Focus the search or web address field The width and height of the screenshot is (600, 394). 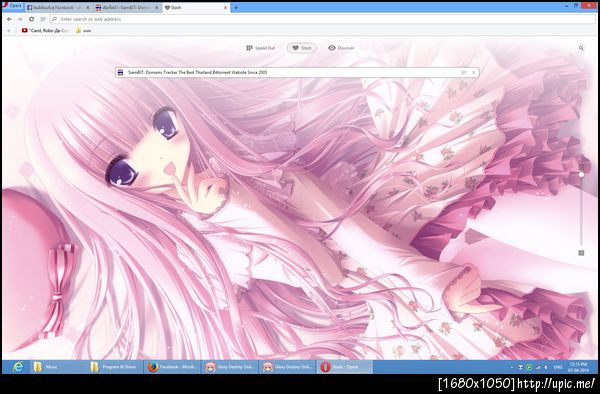[x=323, y=19]
